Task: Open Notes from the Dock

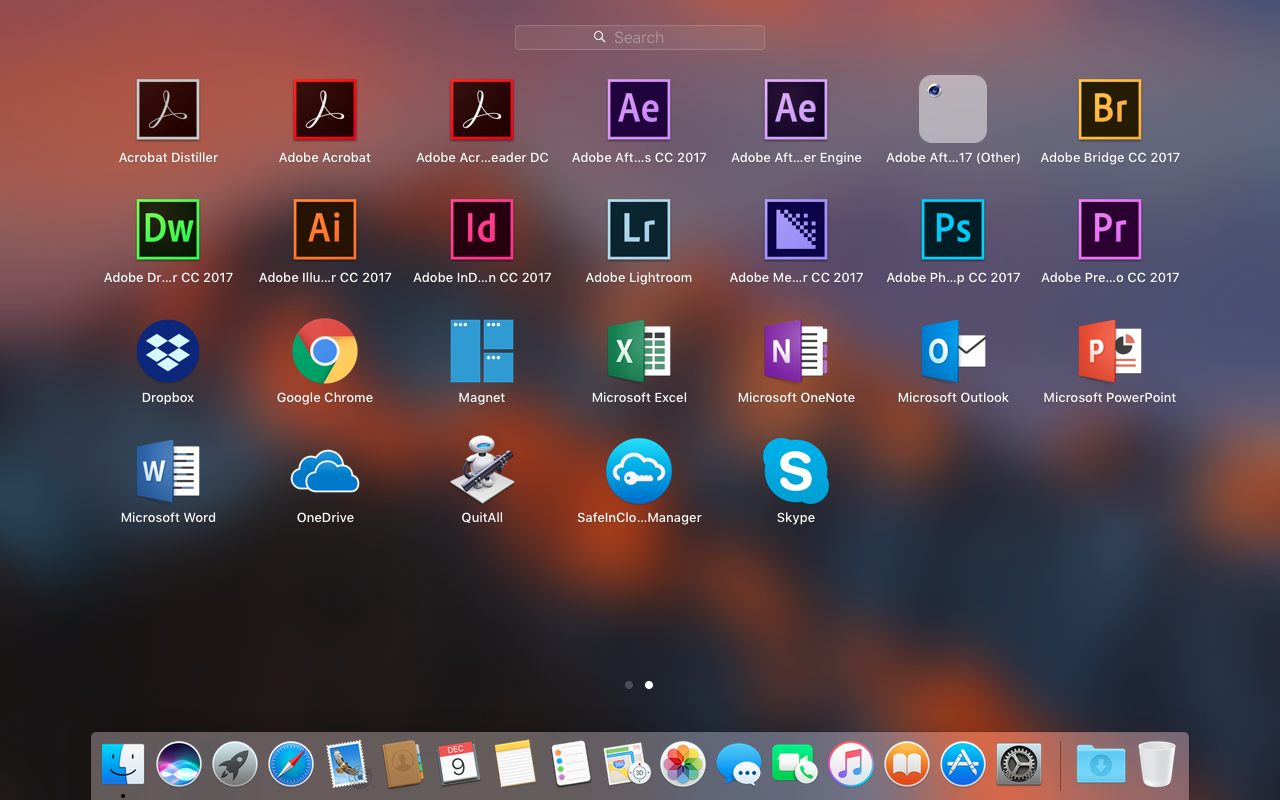Action: 515,765
